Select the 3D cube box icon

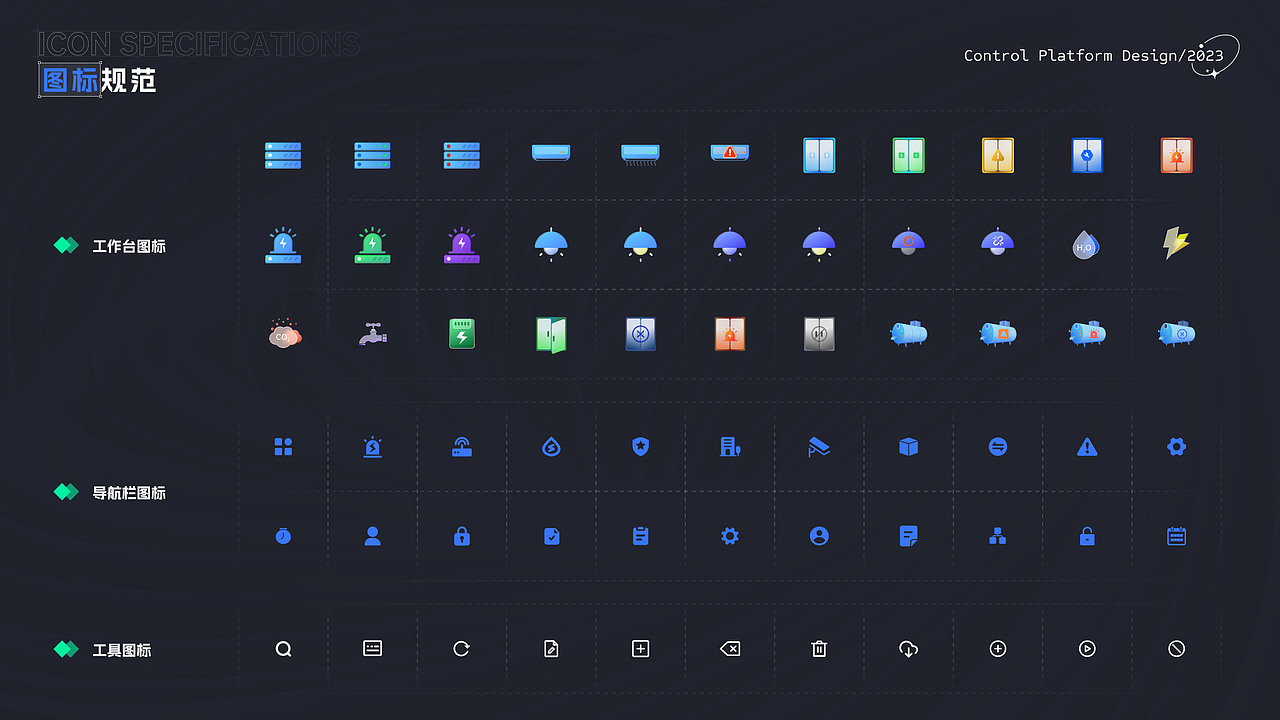pyautogui.click(x=908, y=447)
